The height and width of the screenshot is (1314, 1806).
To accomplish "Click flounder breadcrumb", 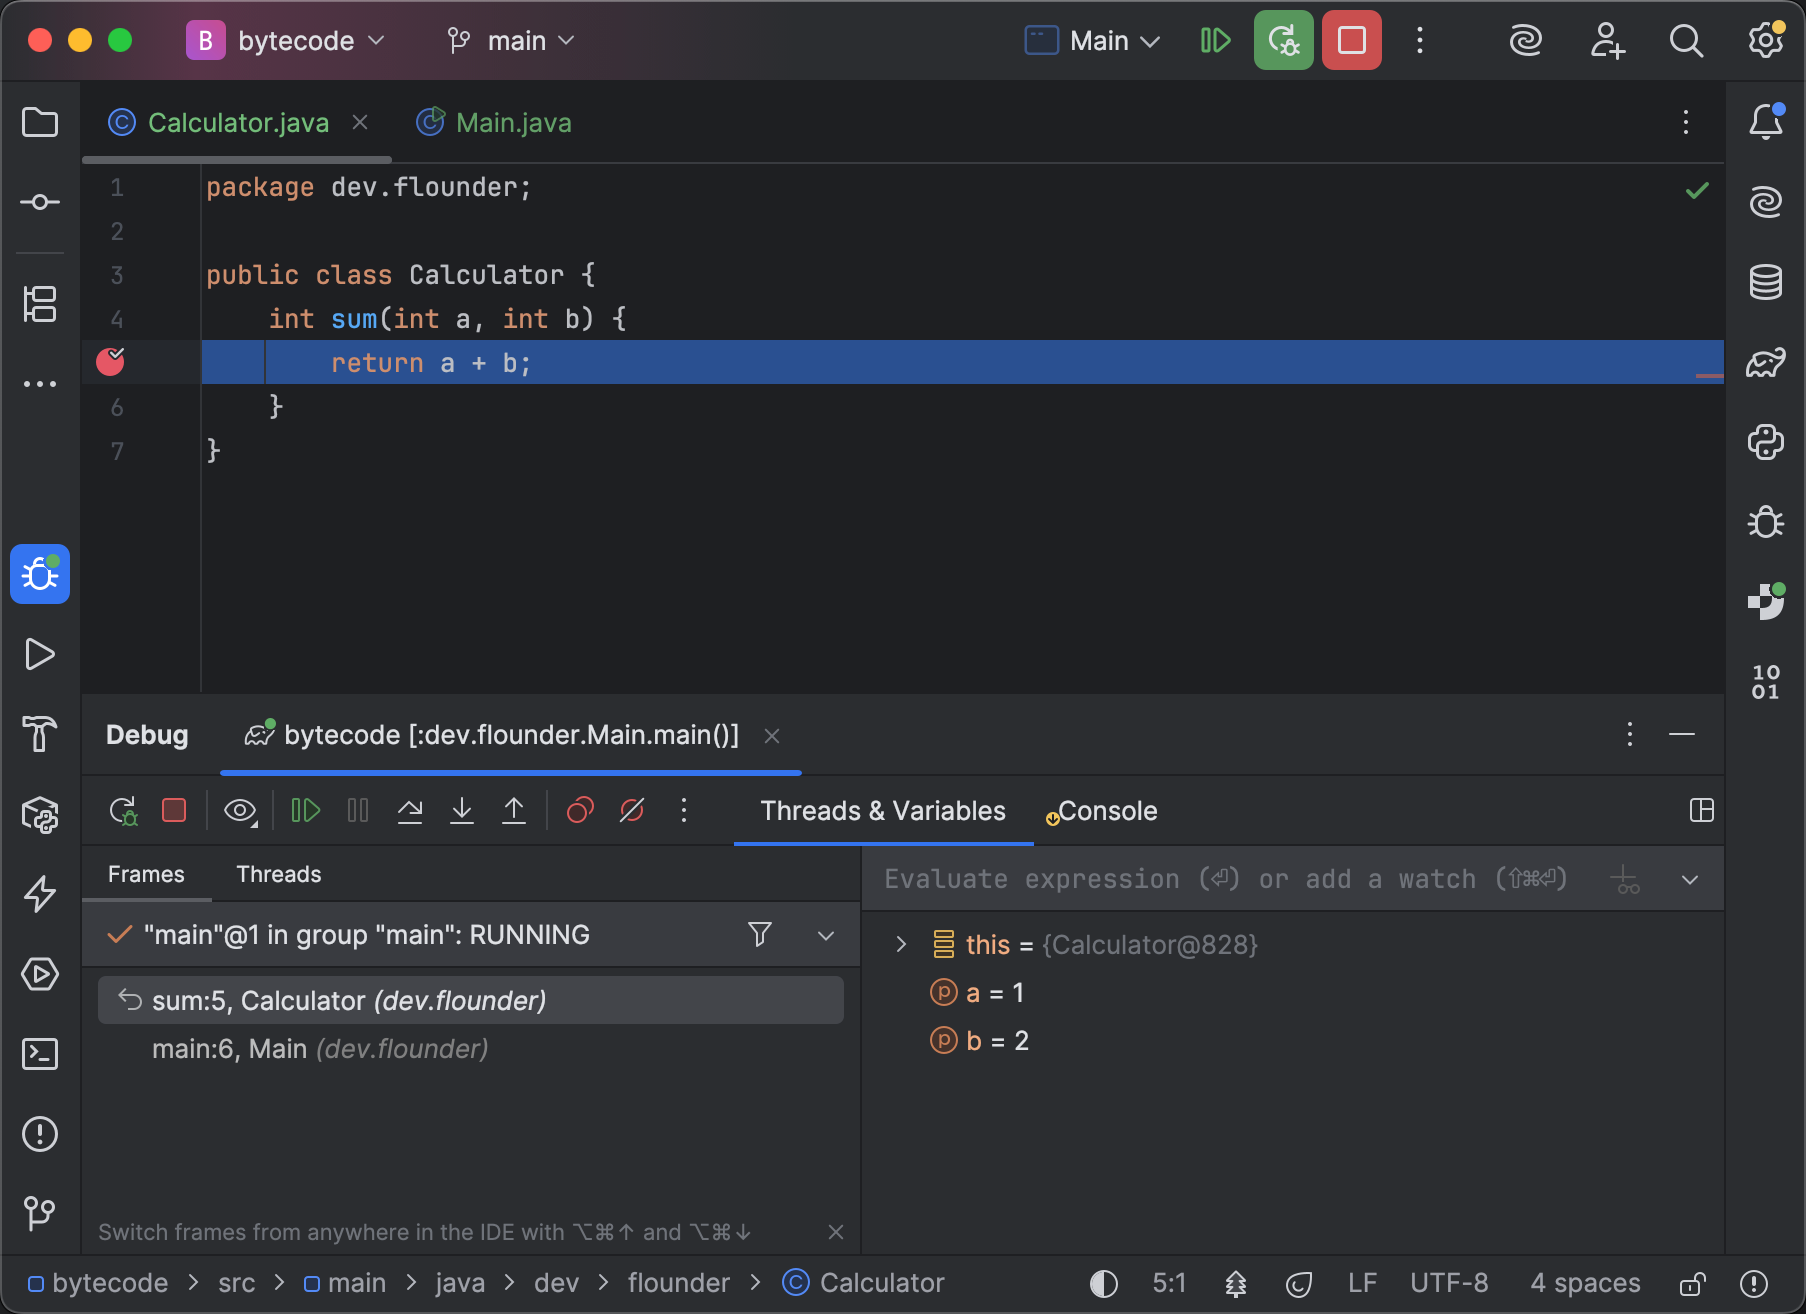I will coord(679,1283).
